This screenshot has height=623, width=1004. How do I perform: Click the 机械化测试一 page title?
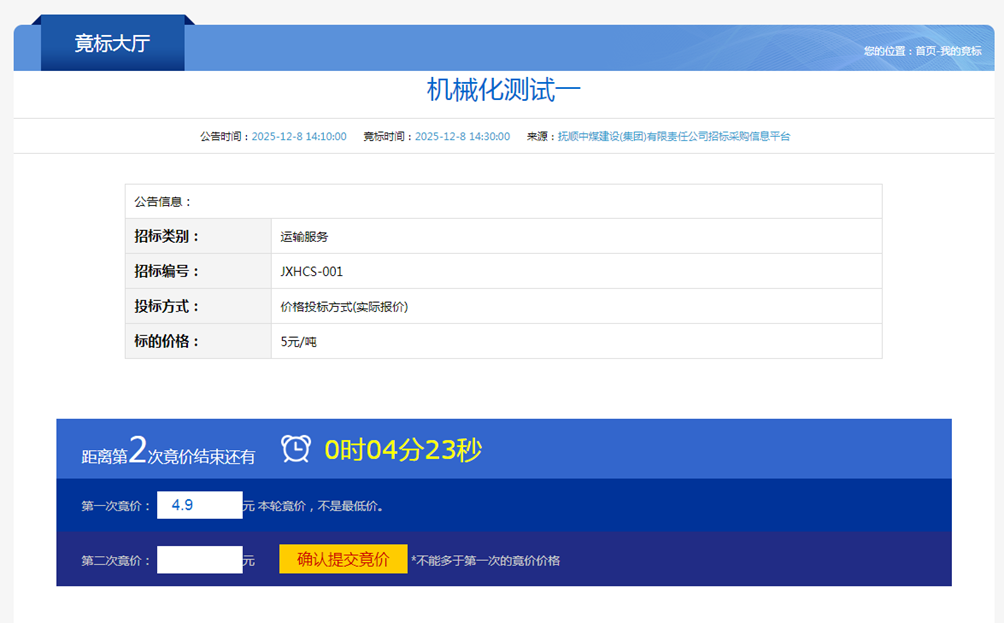503,90
